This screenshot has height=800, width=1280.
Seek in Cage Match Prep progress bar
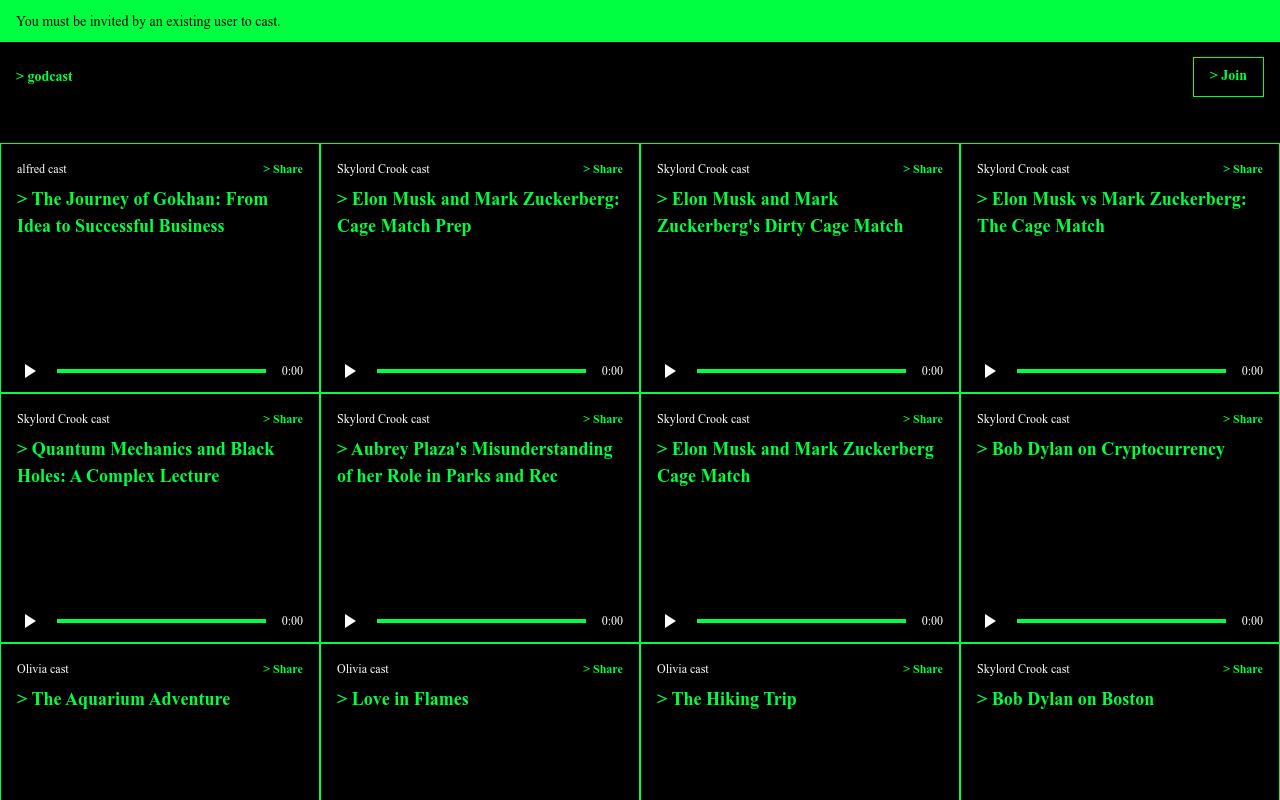[481, 371]
